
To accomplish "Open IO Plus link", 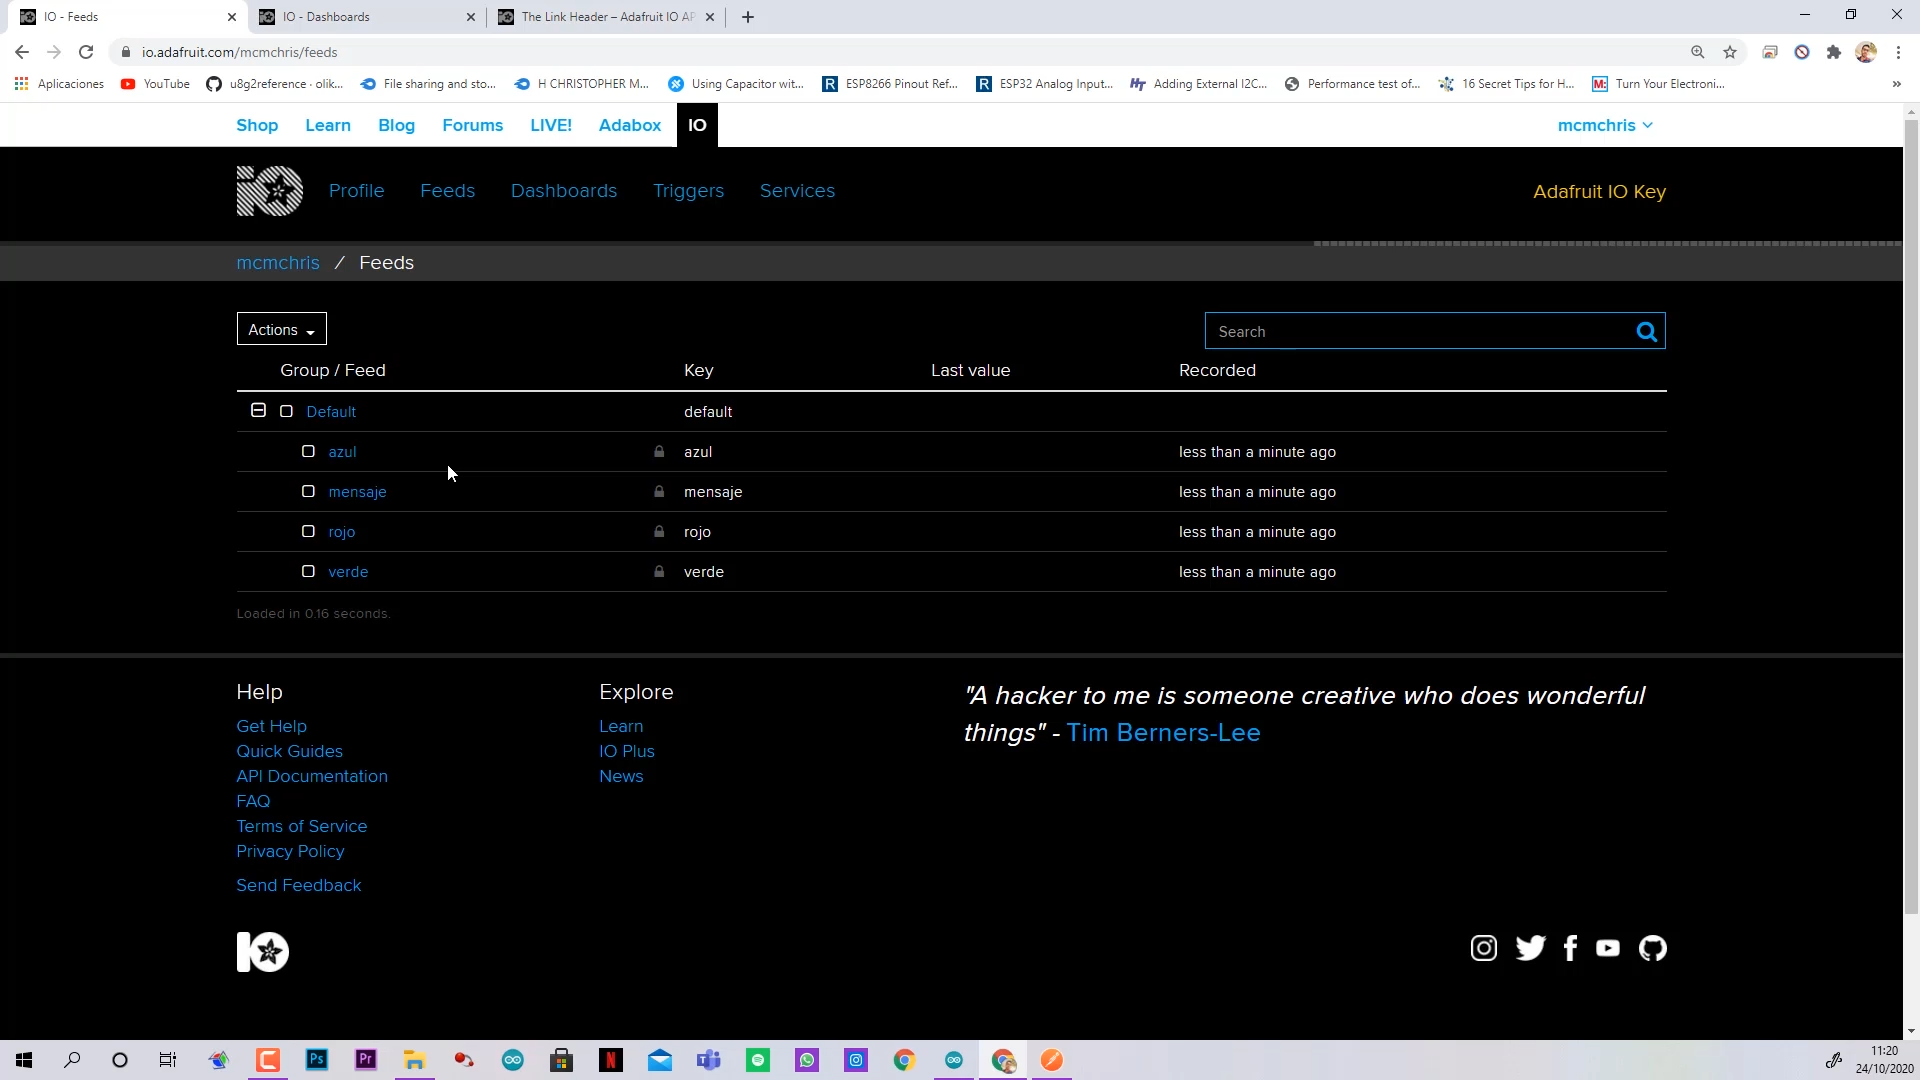I will pos(627,752).
